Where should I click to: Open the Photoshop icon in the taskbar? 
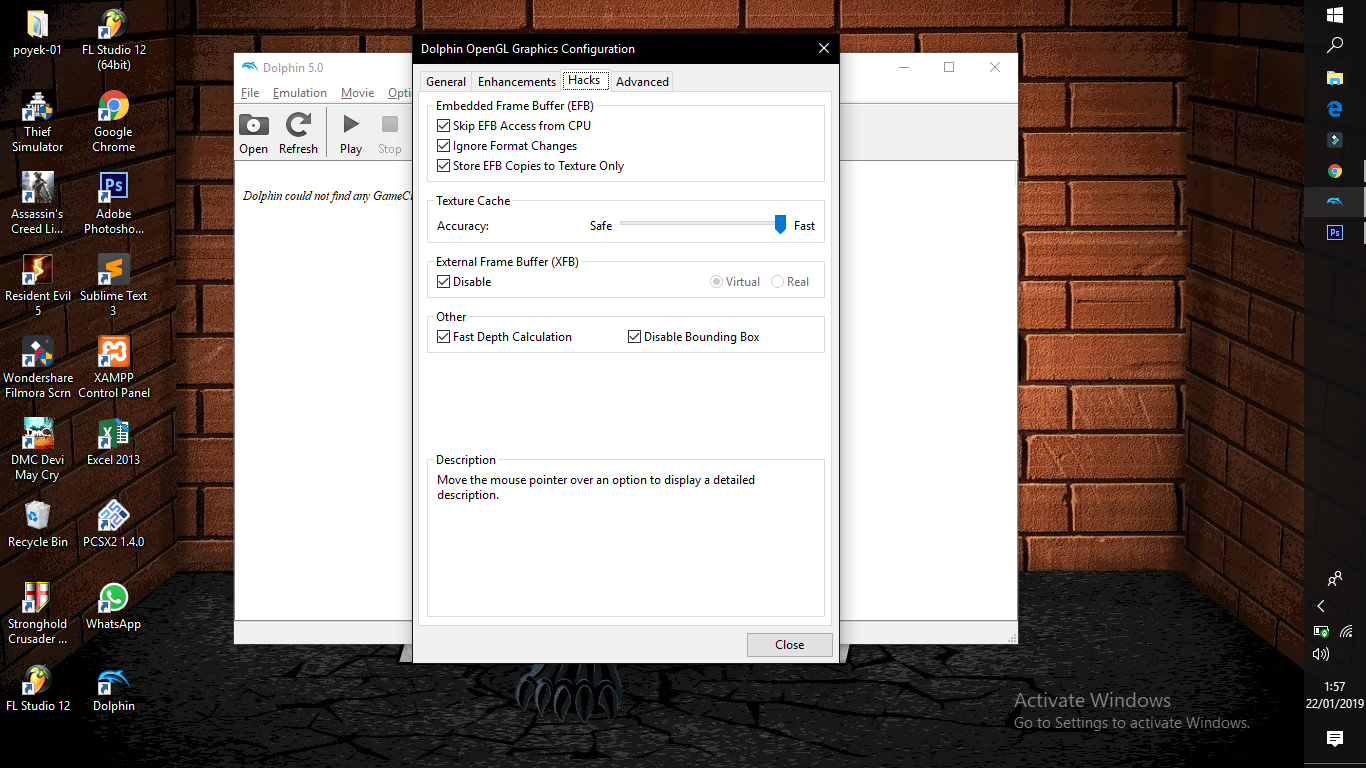point(1334,233)
